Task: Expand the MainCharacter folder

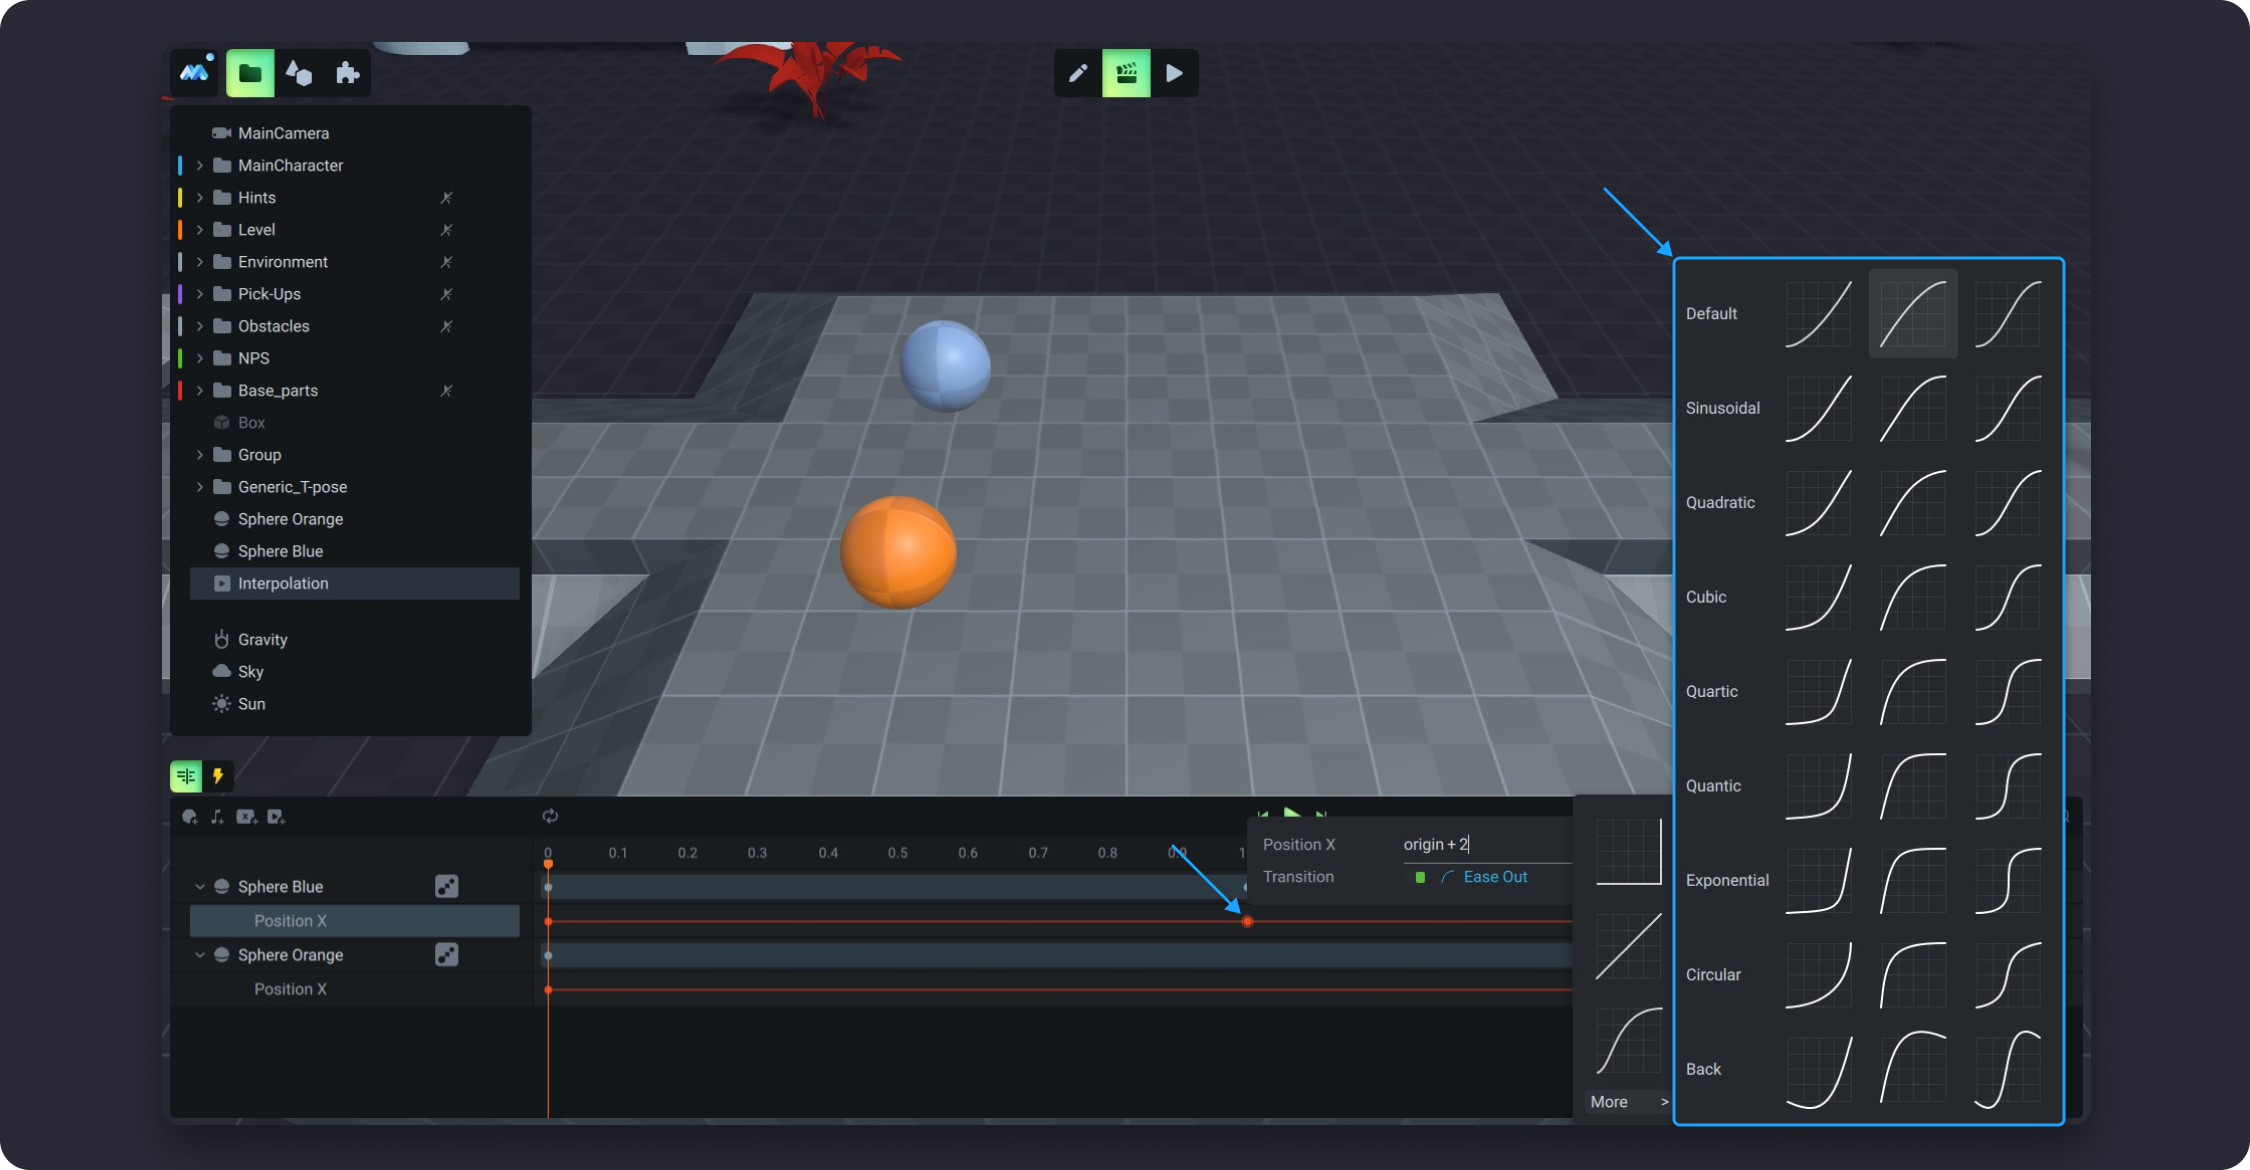Action: 200,165
